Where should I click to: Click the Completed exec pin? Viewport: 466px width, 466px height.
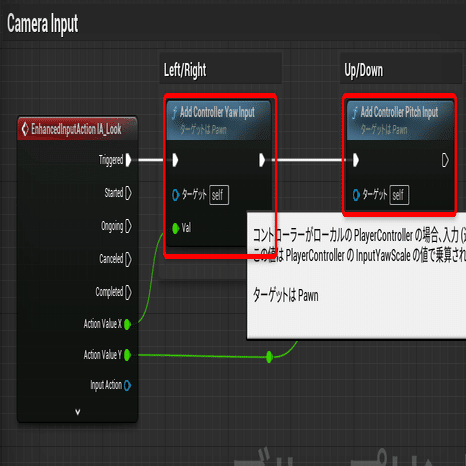tap(128, 292)
